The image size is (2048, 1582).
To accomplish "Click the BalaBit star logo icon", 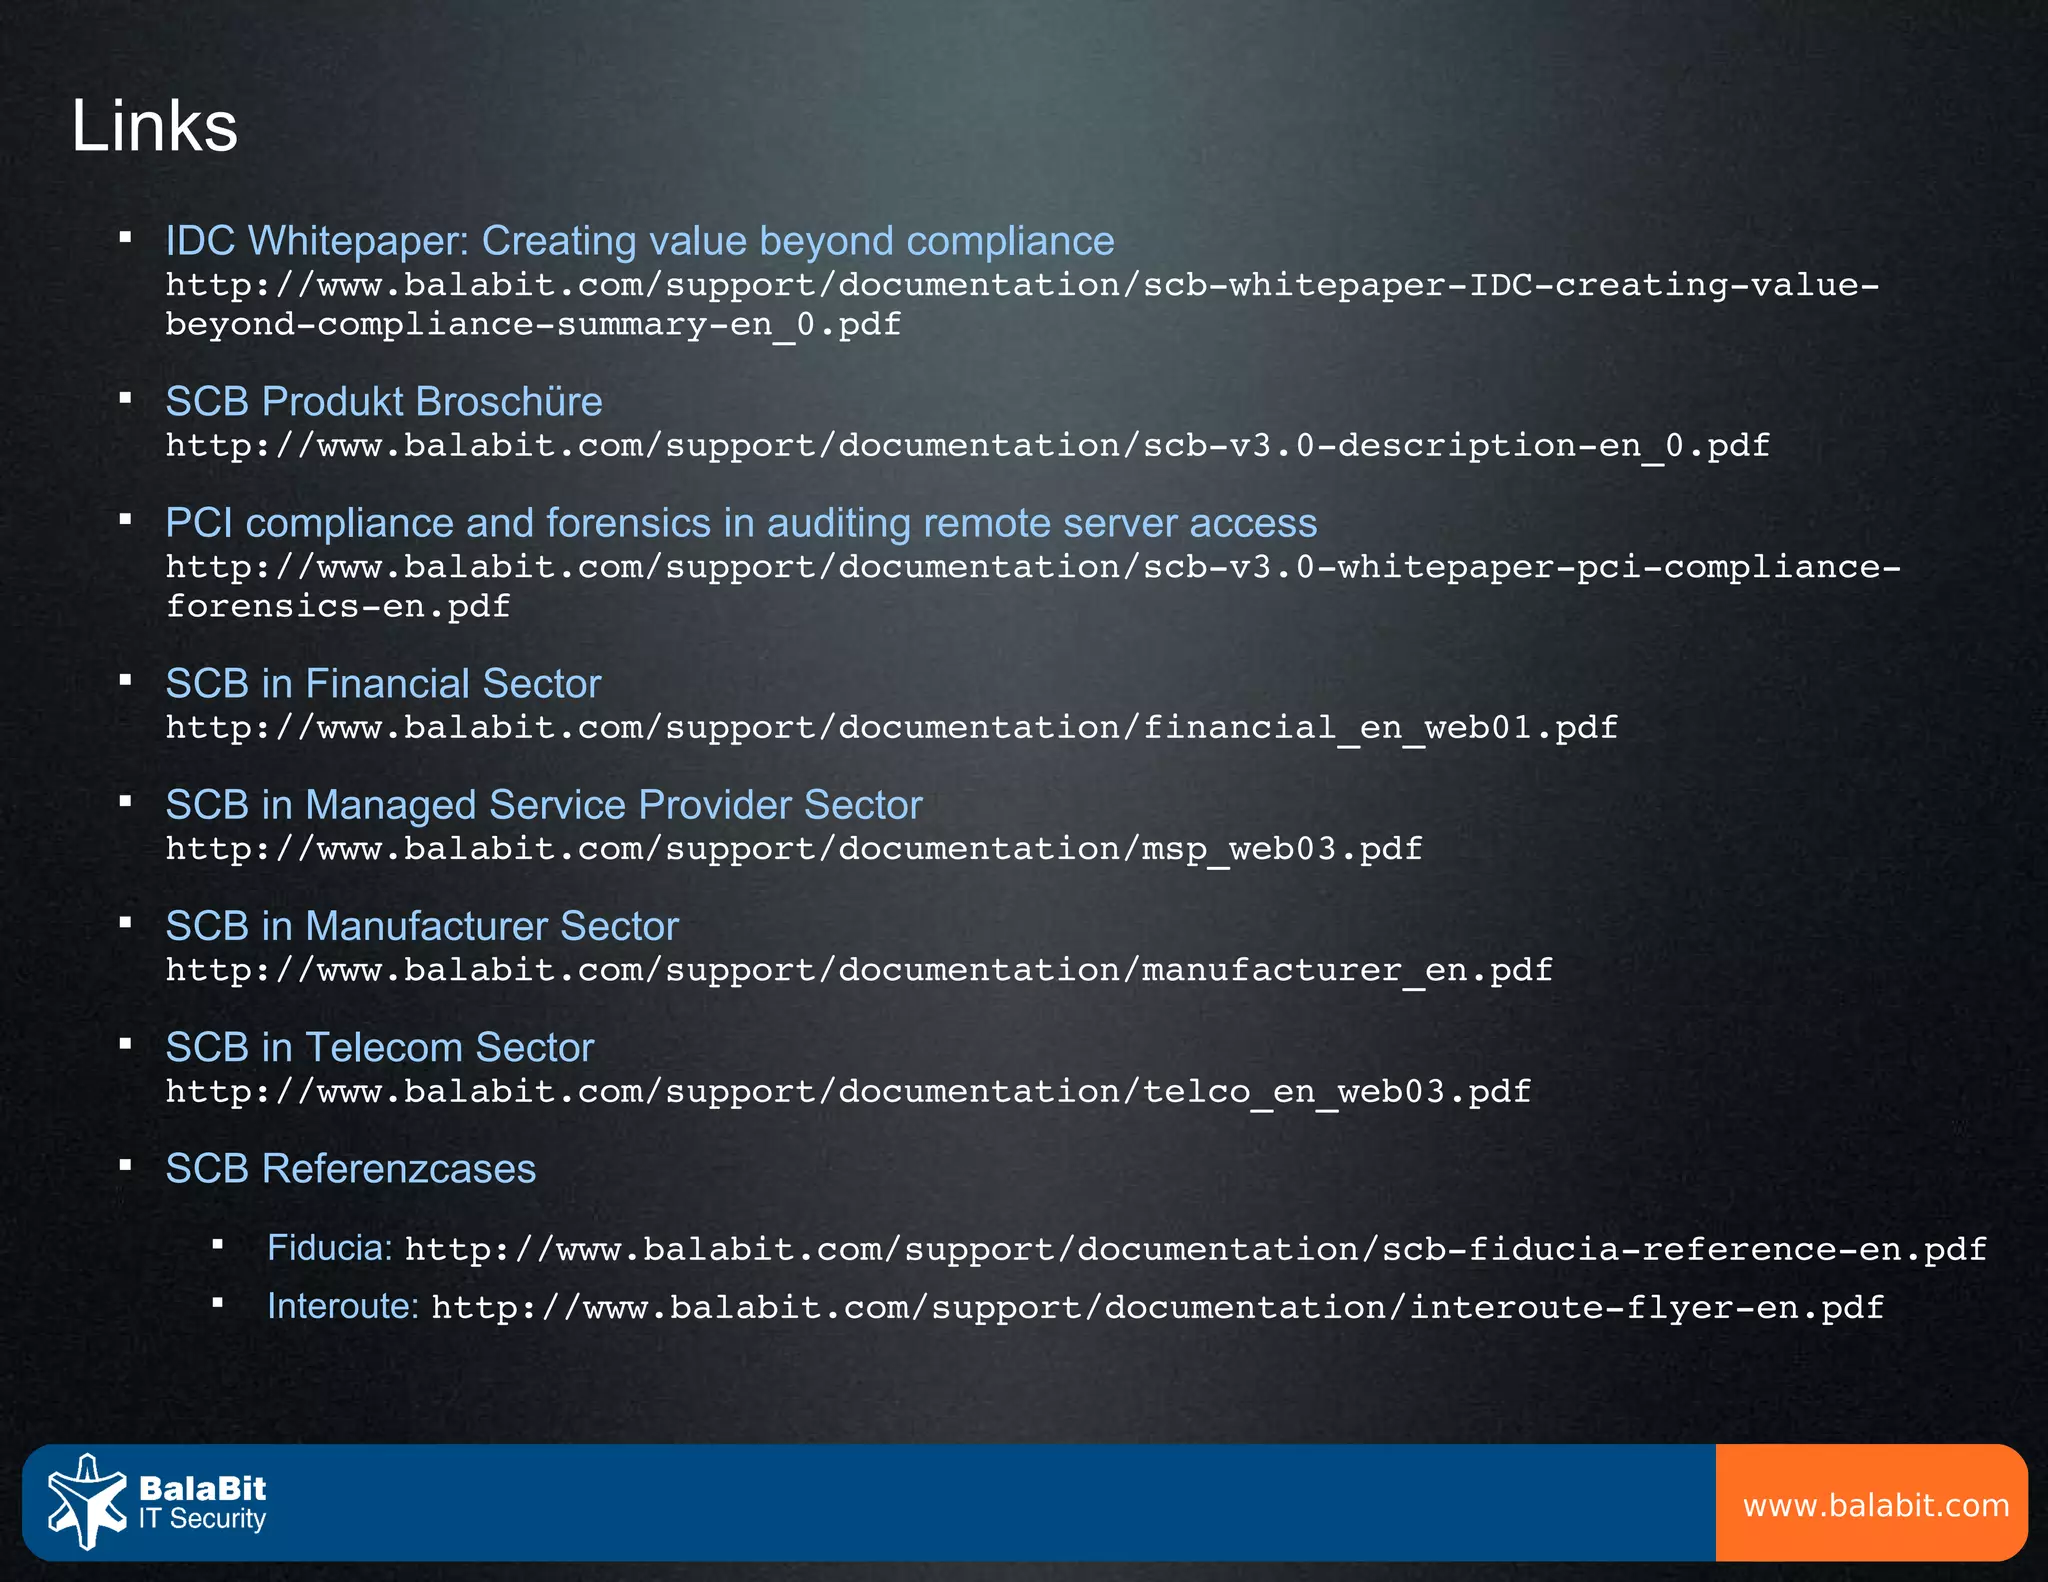I will [x=86, y=1502].
